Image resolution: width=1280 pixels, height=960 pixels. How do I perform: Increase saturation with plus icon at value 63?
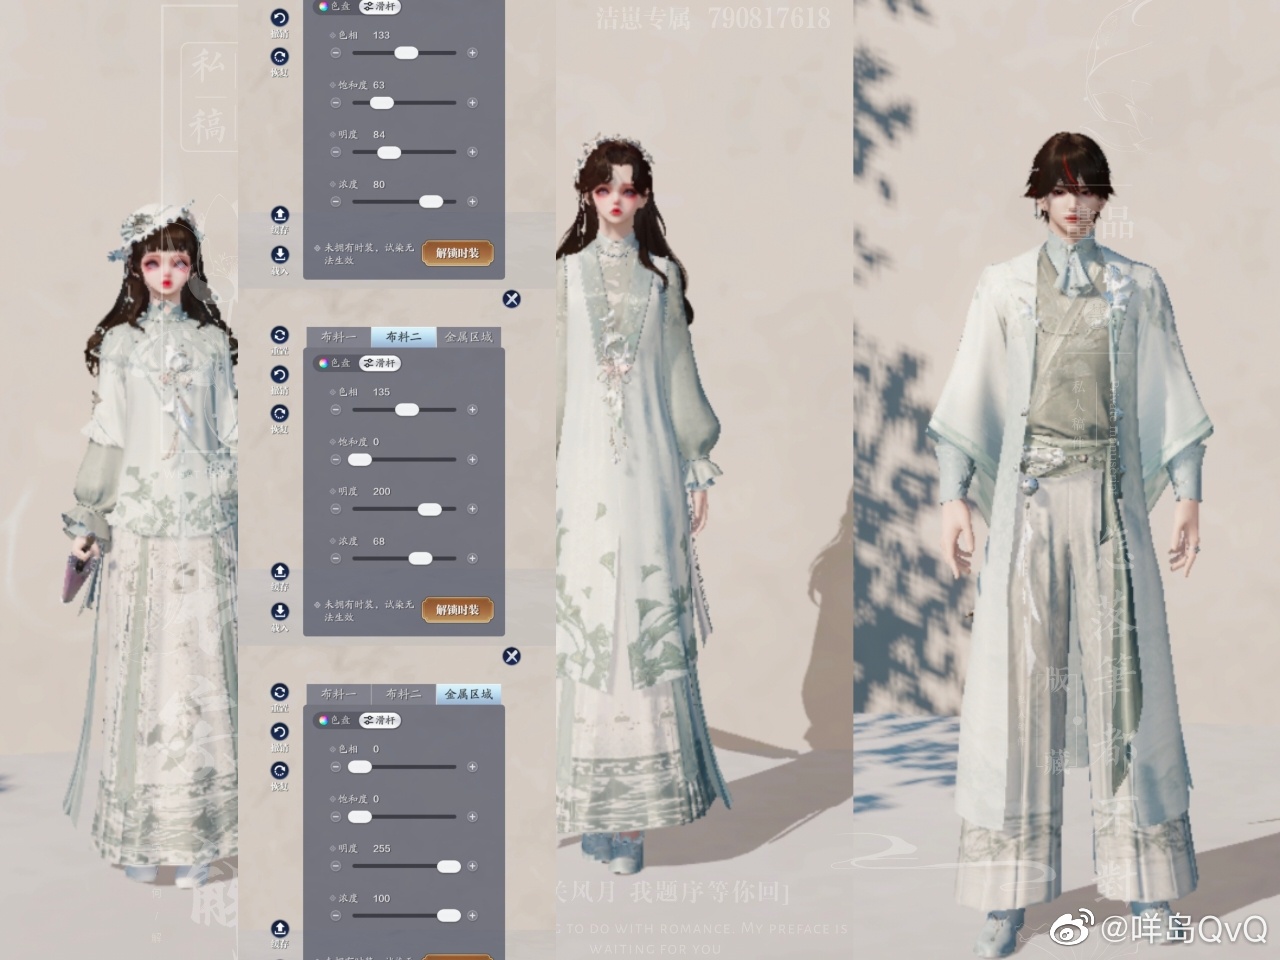click(472, 103)
